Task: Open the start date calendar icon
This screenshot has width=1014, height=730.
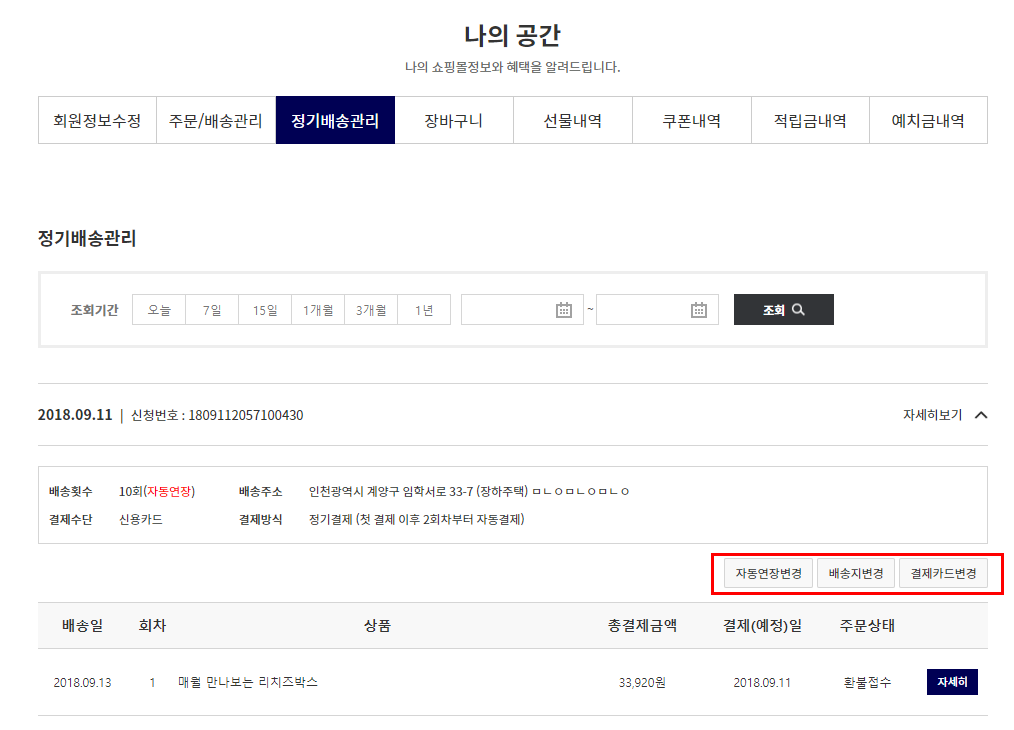Action: coord(563,310)
